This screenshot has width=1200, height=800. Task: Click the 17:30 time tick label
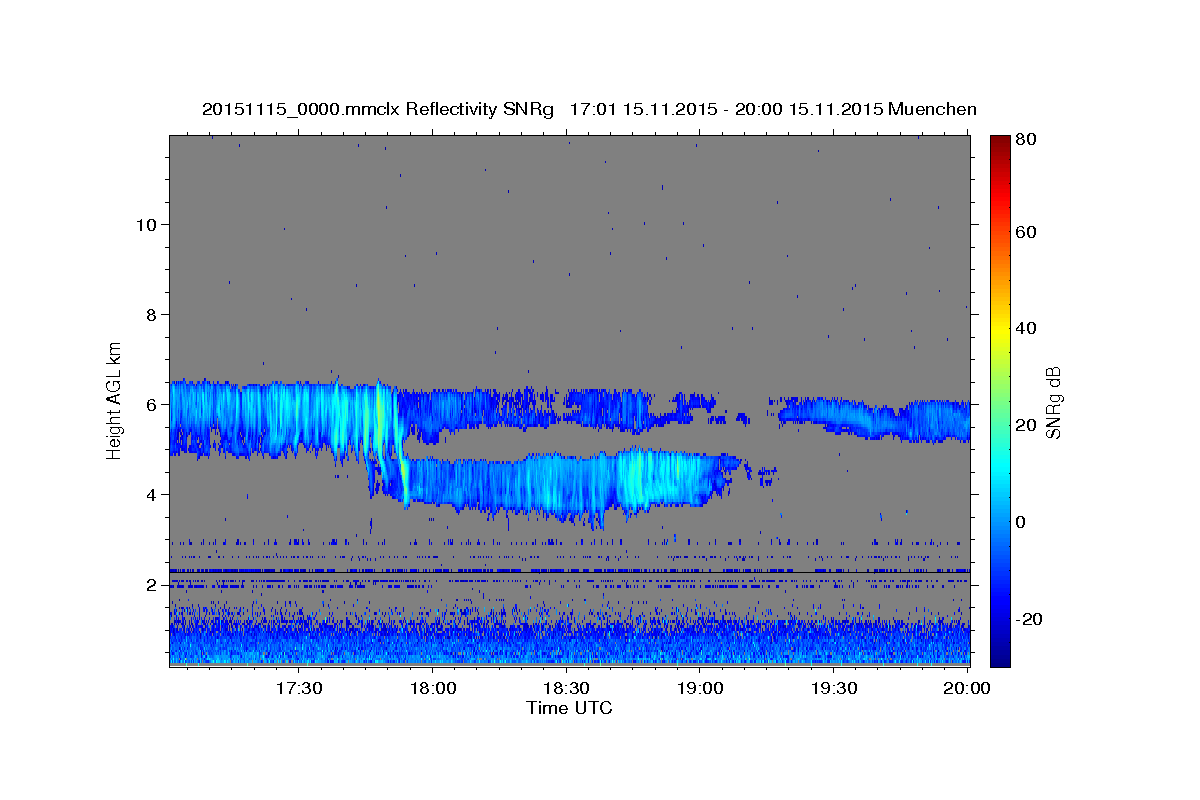click(x=297, y=689)
